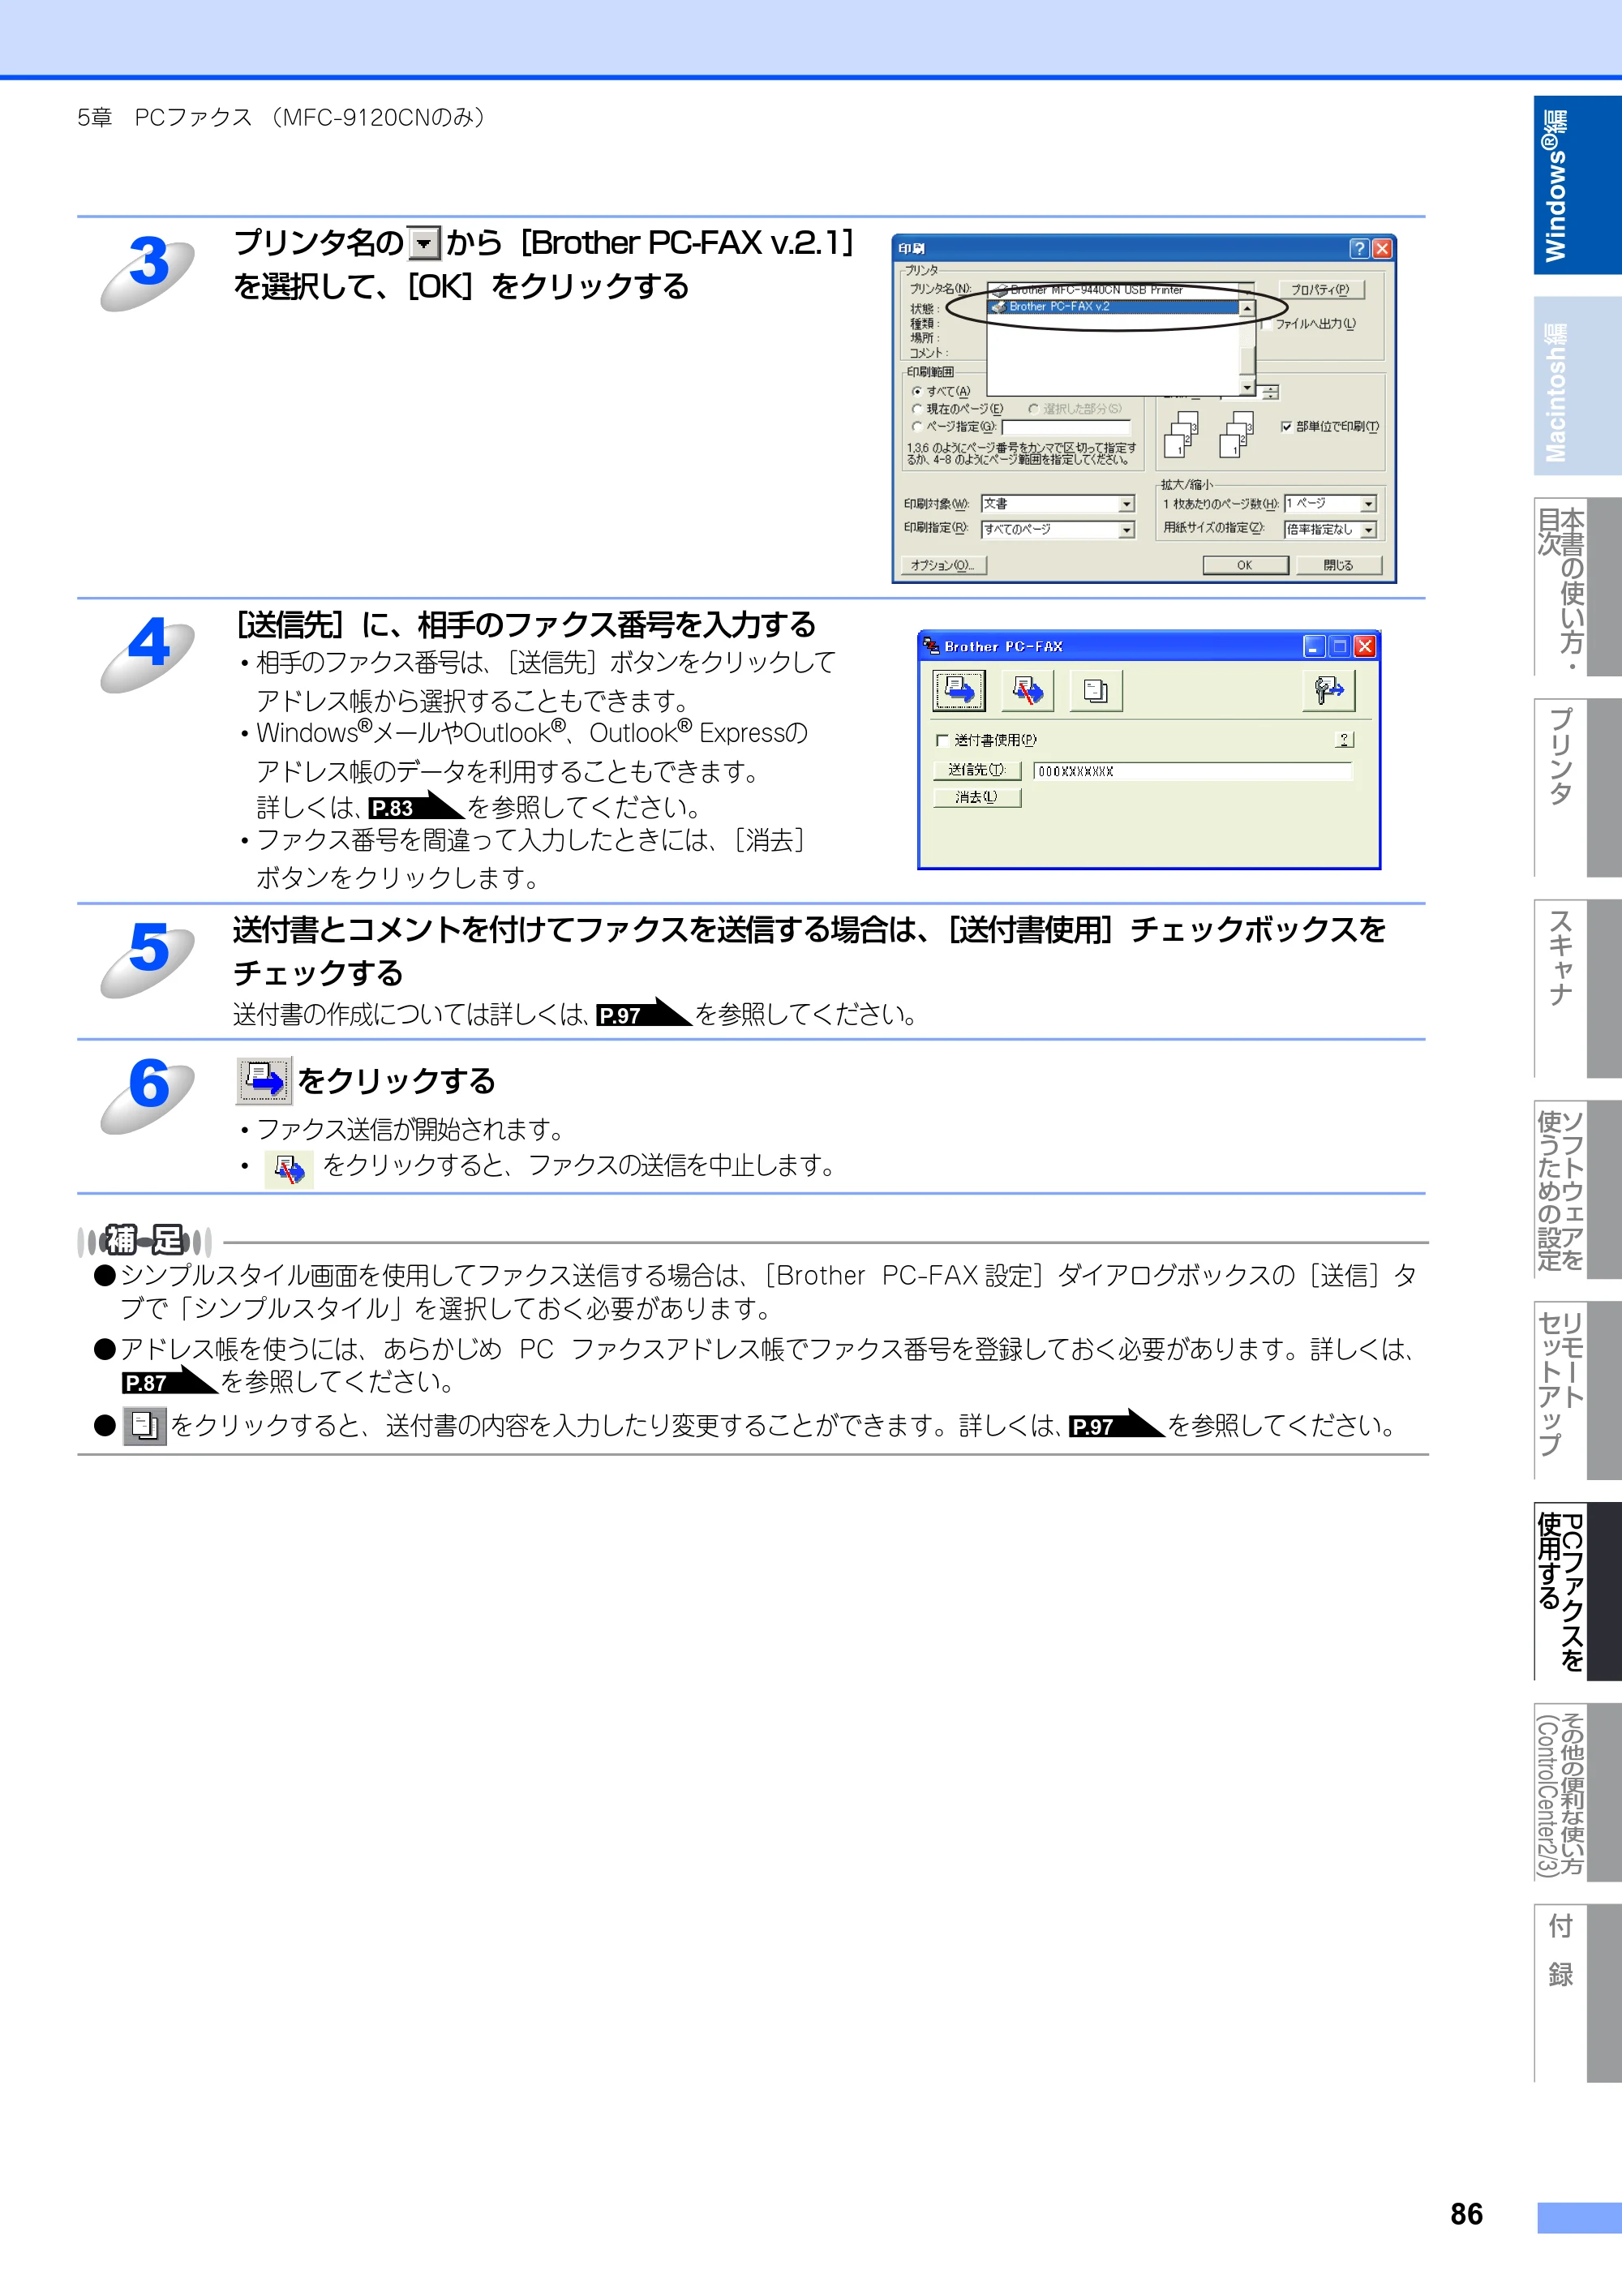The height and width of the screenshot is (2296, 1622).
Task: Click the scroll down arrow in printer list
Action: (x=1247, y=387)
